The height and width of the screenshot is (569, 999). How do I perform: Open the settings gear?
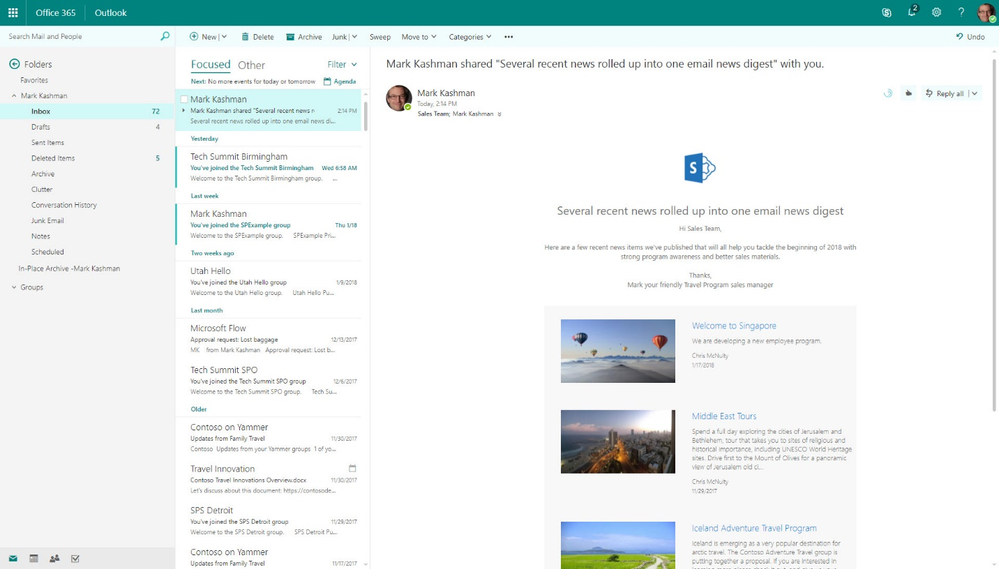click(937, 13)
